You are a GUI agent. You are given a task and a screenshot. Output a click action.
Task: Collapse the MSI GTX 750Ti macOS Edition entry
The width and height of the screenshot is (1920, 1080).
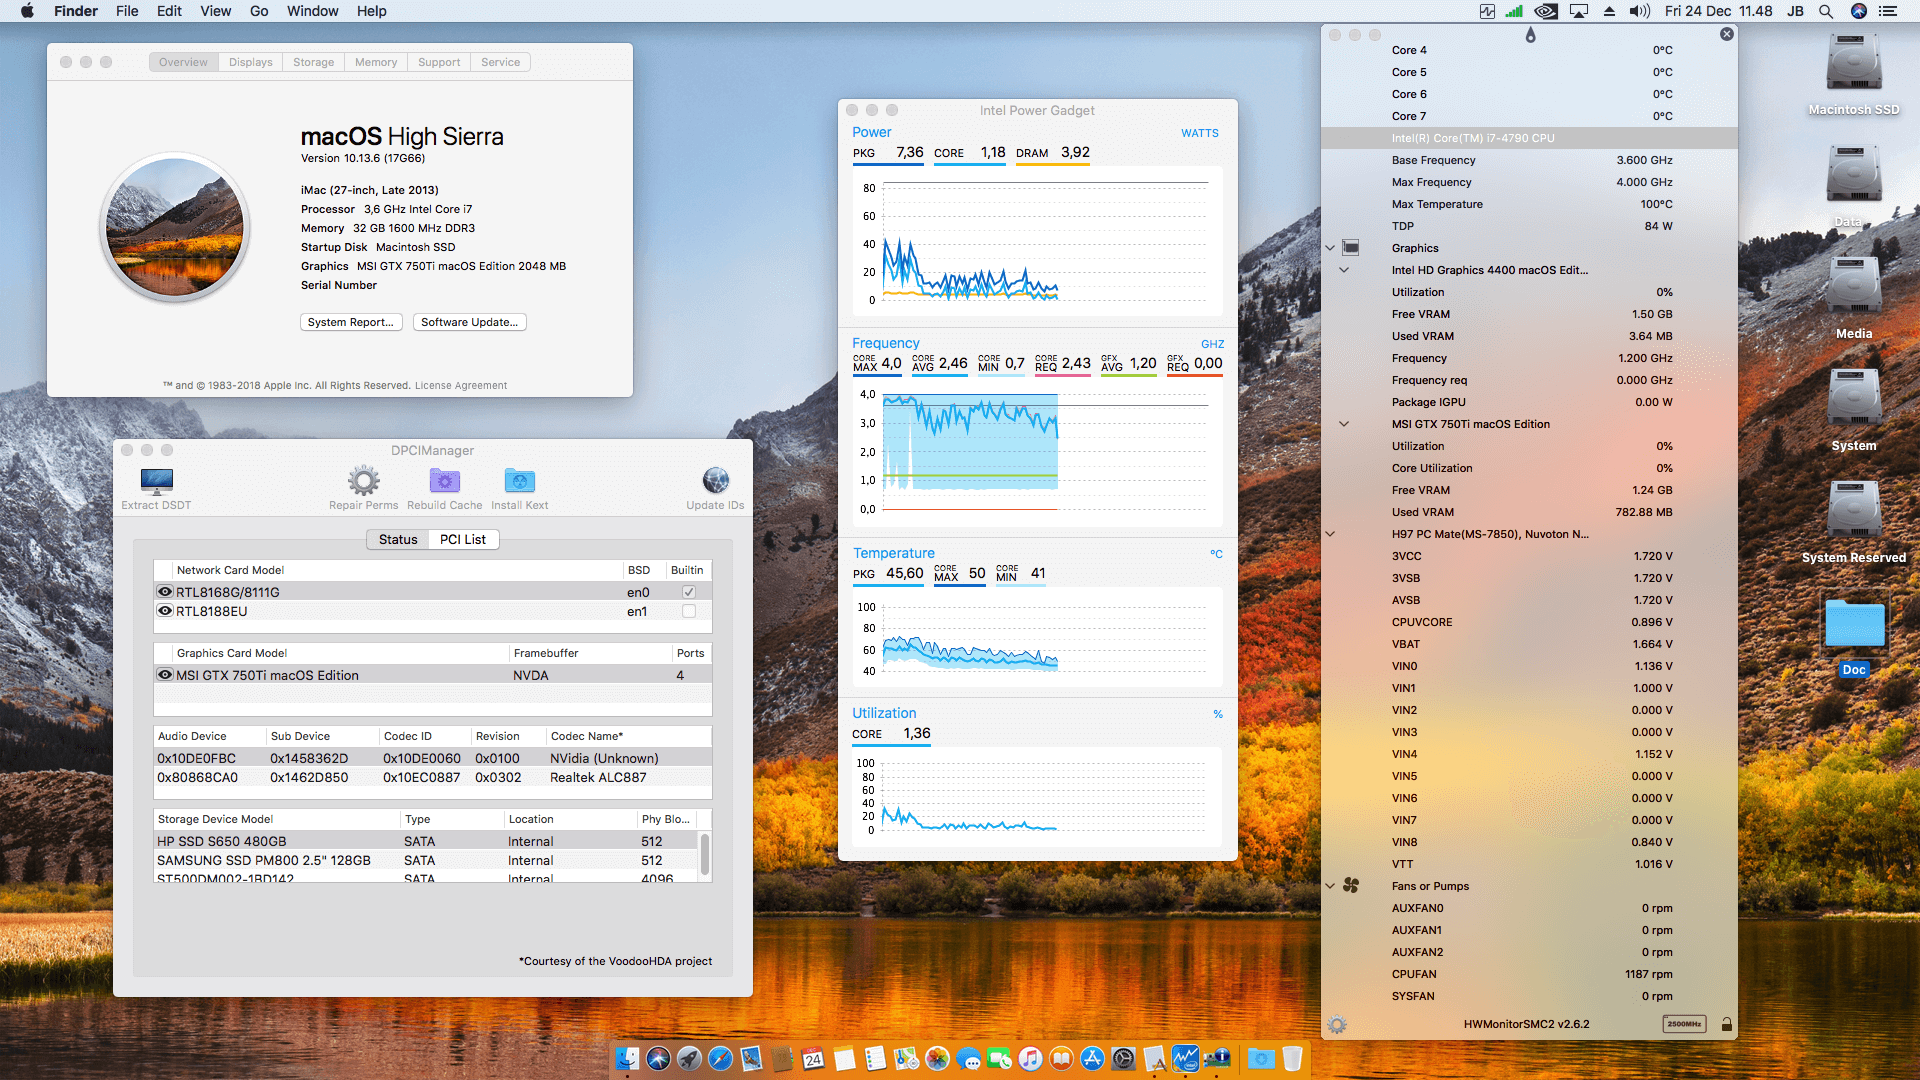[1343, 423]
